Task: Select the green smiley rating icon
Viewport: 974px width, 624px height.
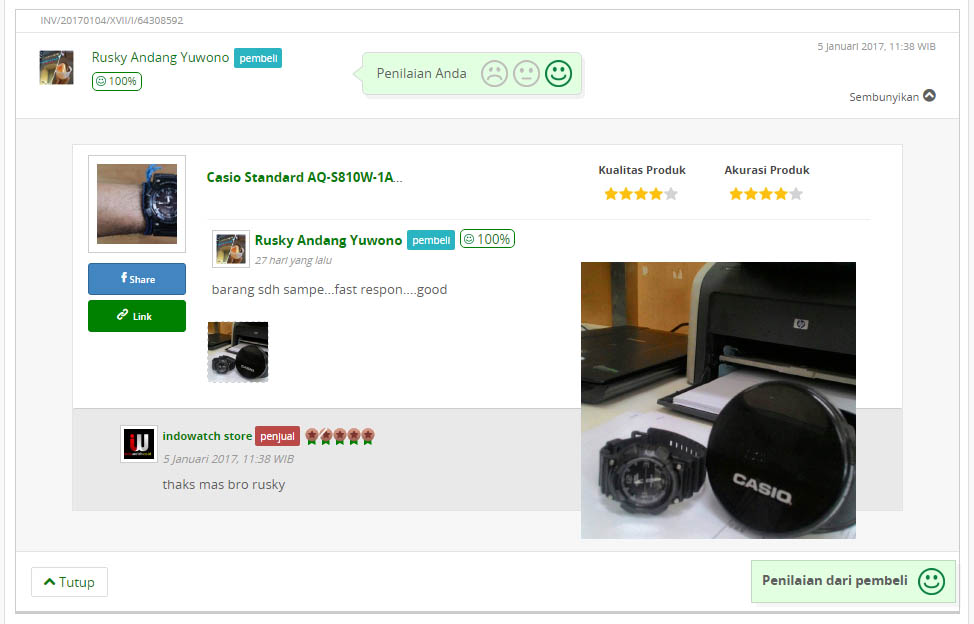Action: 558,73
